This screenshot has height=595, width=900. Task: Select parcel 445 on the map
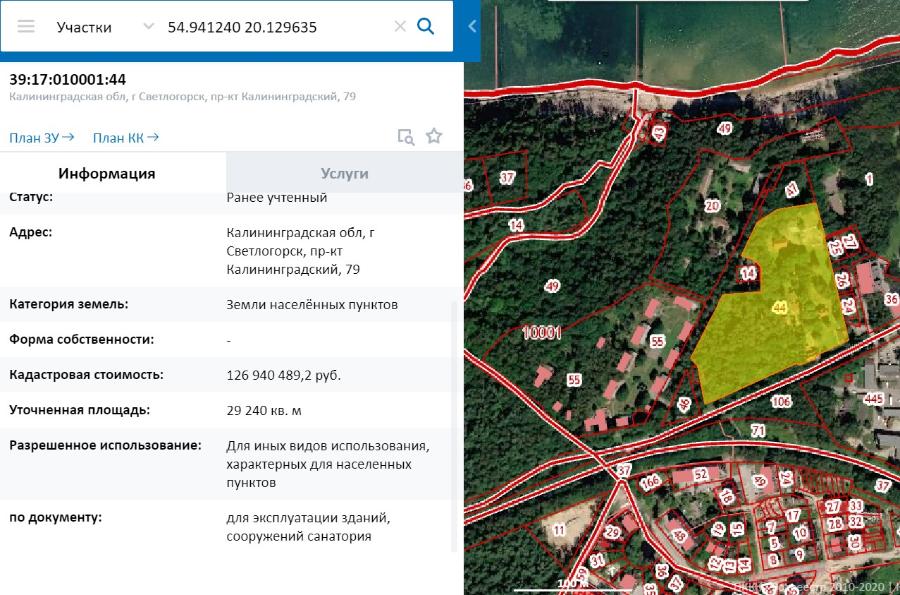tap(872, 399)
